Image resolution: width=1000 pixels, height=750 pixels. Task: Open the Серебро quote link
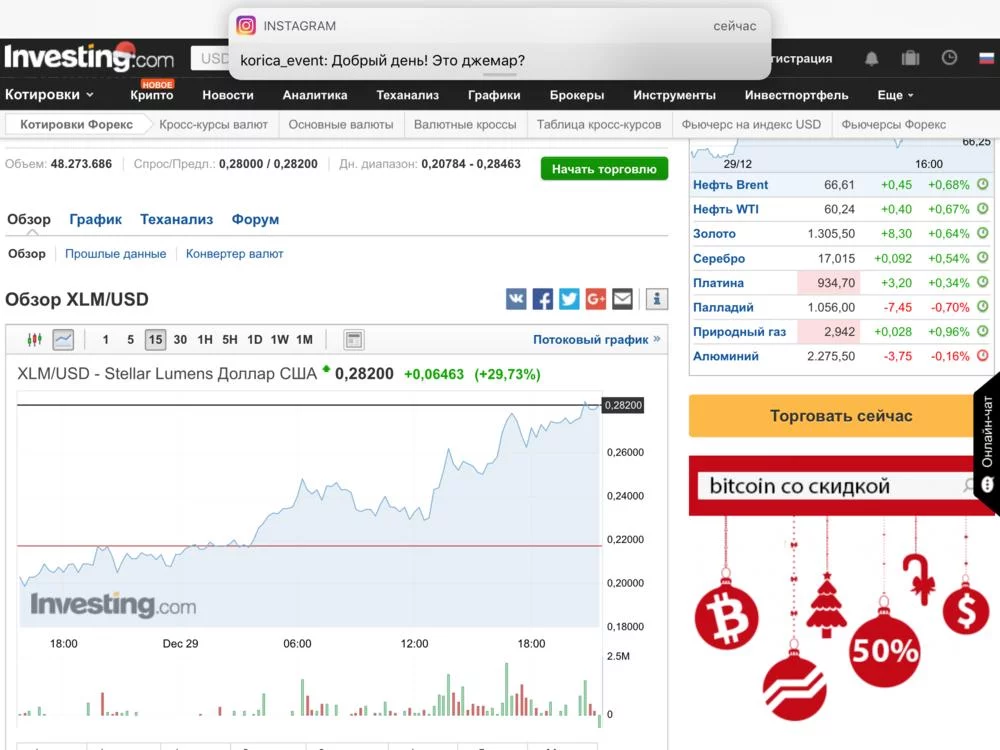click(719, 258)
